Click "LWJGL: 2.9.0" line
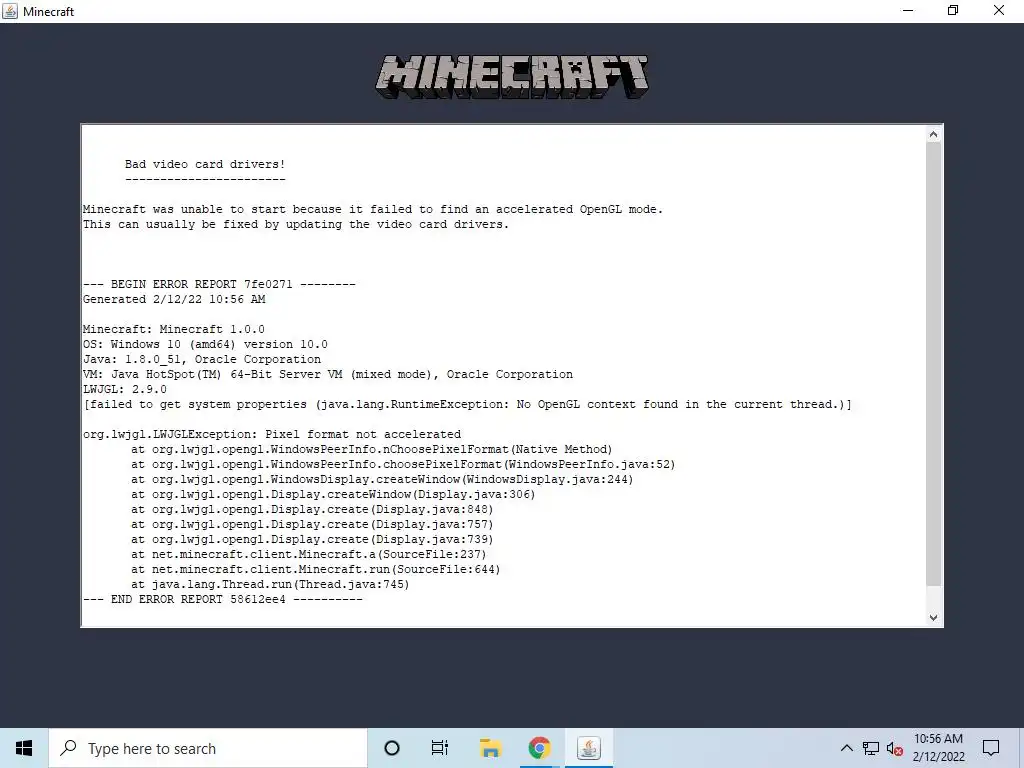This screenshot has height=768, width=1024. [x=125, y=390]
